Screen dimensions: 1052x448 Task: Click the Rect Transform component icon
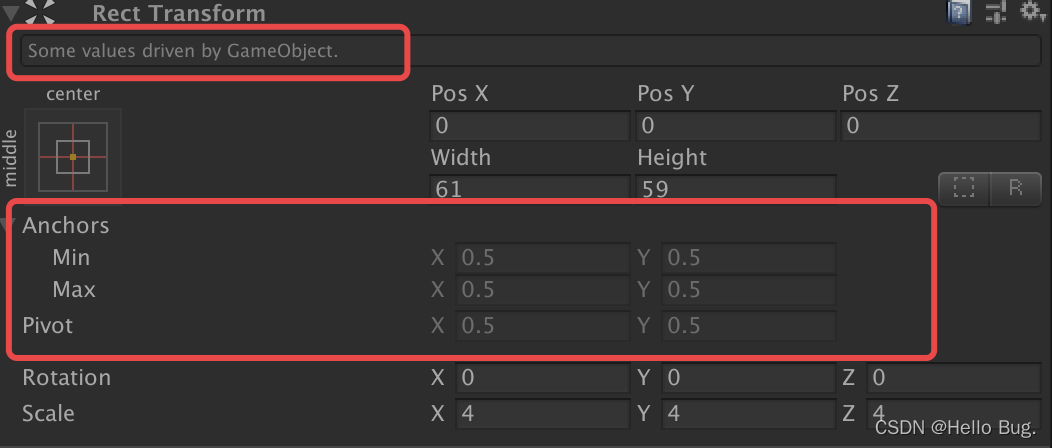[40, 11]
